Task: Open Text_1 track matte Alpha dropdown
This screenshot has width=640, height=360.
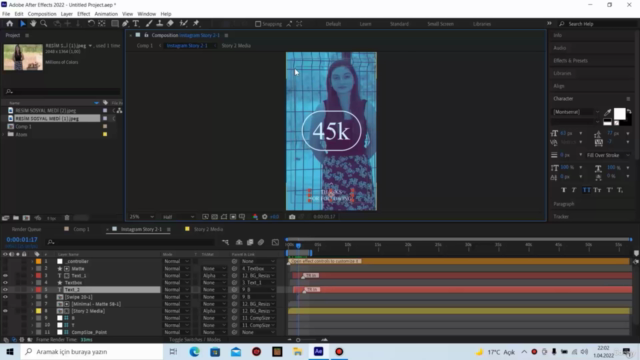Action: [214, 276]
